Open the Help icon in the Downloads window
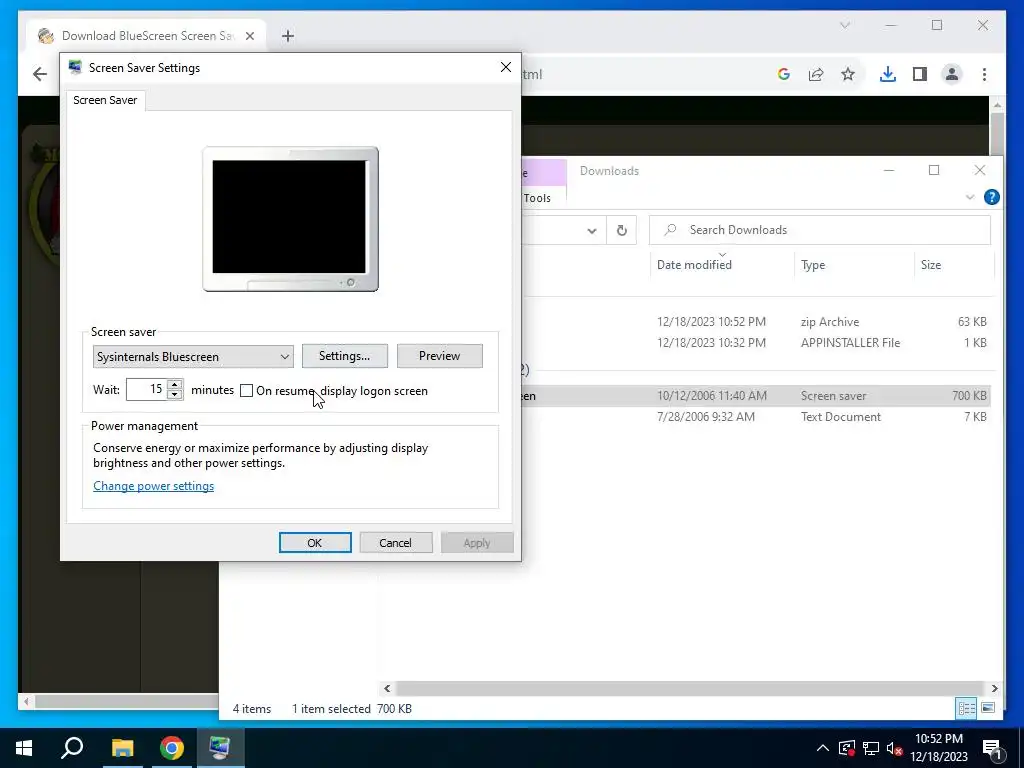 991,197
